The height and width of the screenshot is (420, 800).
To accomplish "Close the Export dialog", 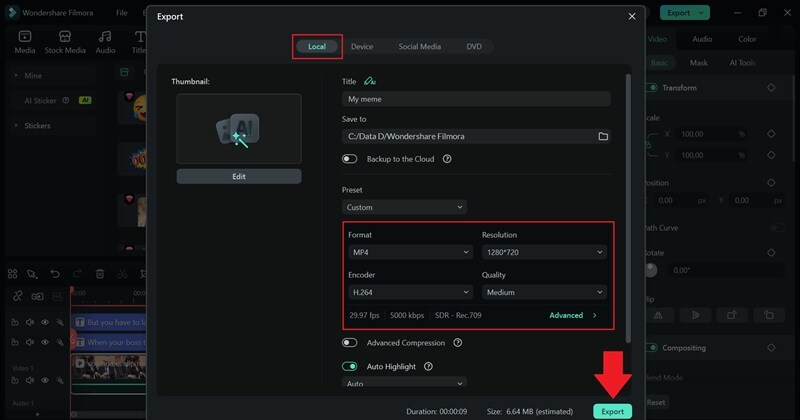I will [632, 16].
